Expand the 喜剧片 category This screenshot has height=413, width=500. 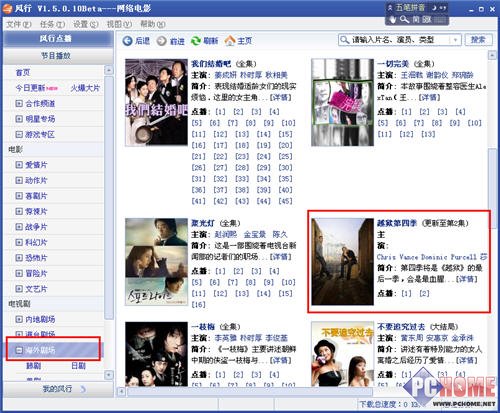click(x=19, y=196)
